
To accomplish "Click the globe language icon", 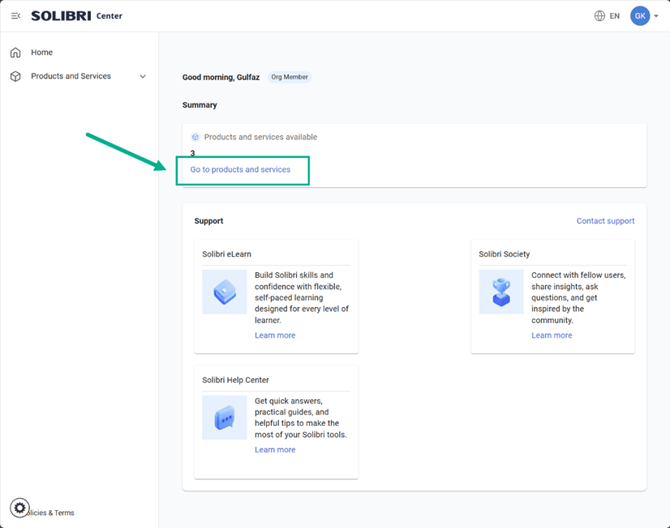I will [x=600, y=16].
